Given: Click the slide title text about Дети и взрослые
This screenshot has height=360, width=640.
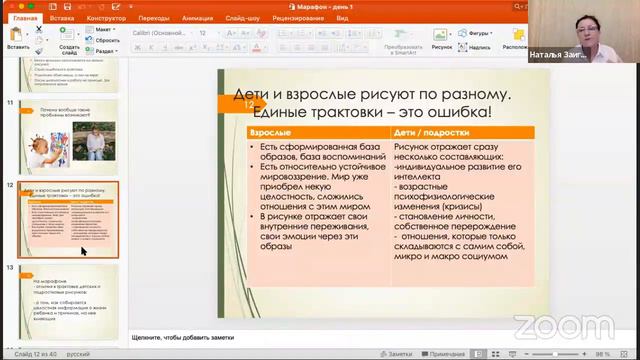Looking at the screenshot, I should pos(372,103).
